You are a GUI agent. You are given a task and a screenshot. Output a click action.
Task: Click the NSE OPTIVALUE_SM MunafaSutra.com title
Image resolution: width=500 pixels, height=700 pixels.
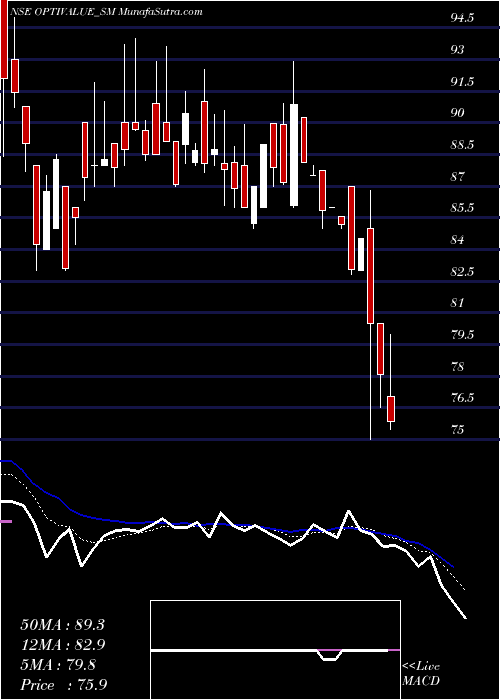(105, 12)
